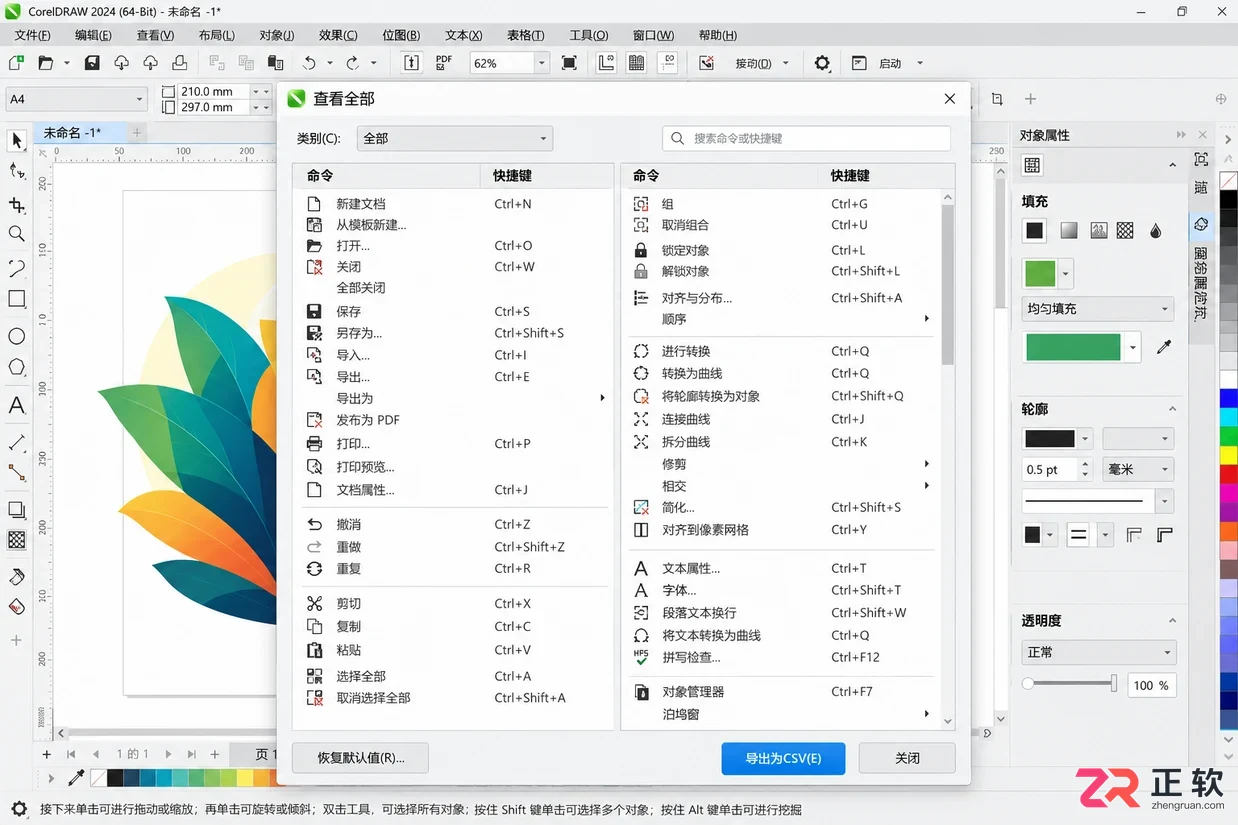Select the Transparency checkerboard tool
1238x825 pixels.
pos(17,540)
